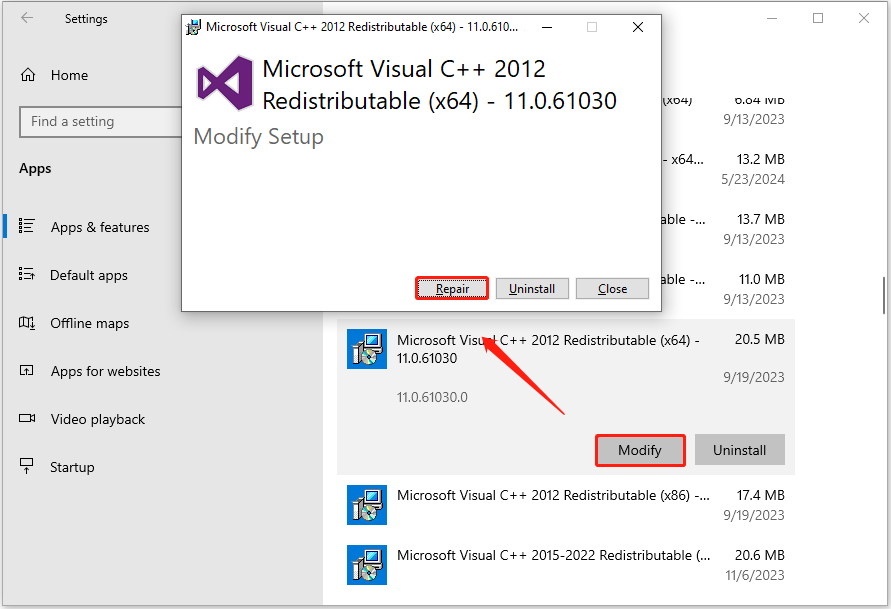Click the Apps & features list icon
Screen dimensions: 891x609
(x=27, y=227)
